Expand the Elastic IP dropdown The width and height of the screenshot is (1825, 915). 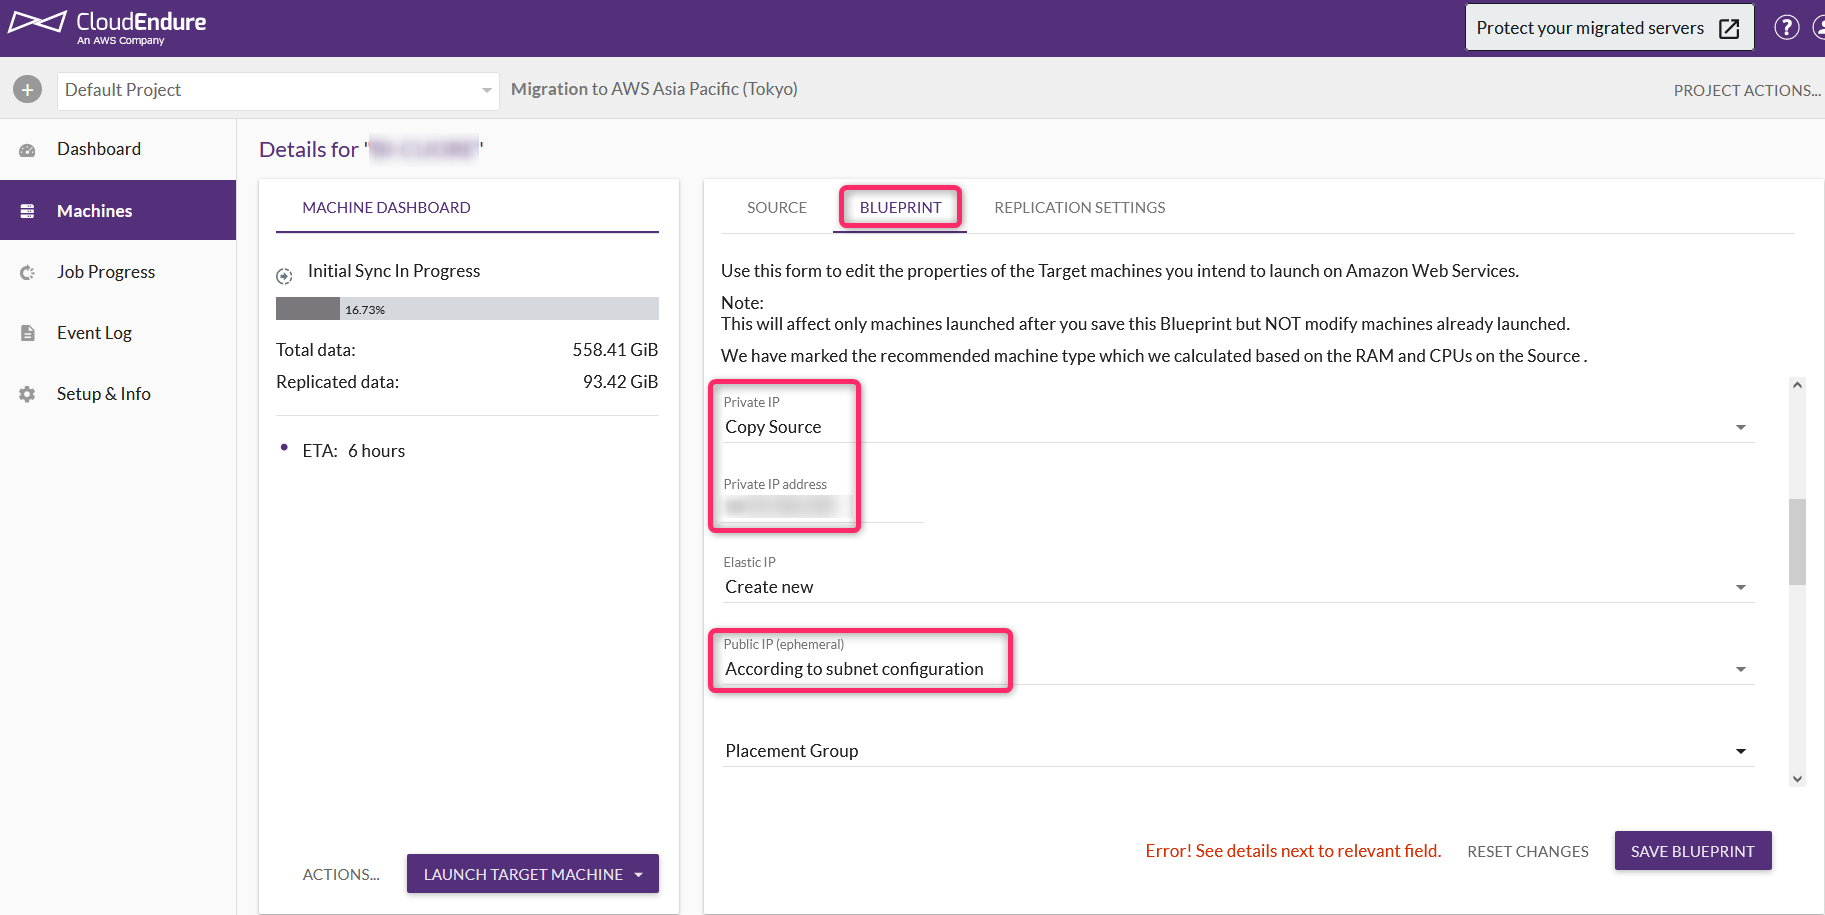click(x=1238, y=587)
